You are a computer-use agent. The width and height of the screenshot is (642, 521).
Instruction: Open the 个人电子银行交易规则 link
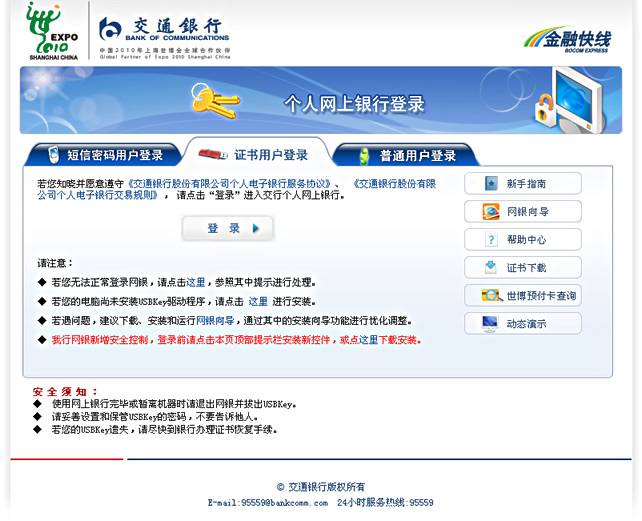click(237, 189)
